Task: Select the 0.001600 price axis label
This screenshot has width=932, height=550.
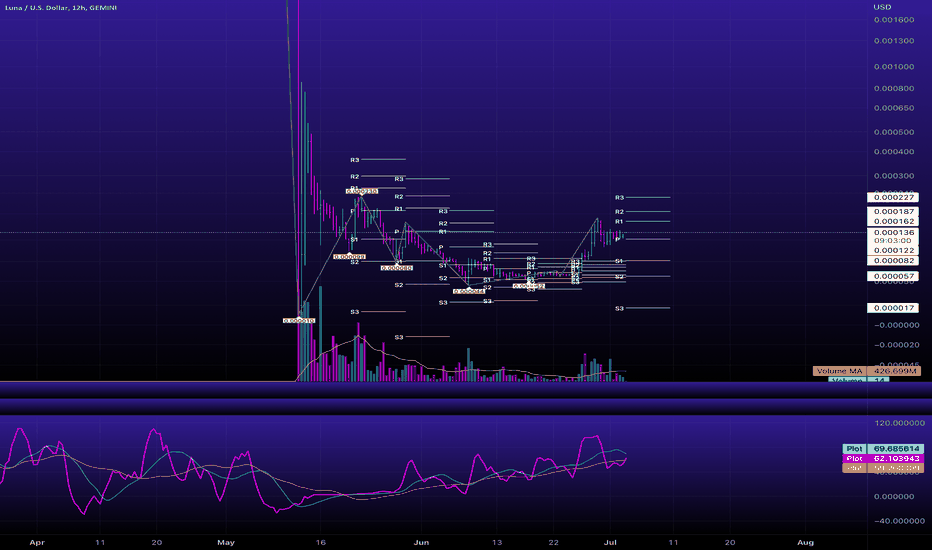Action: [894, 20]
